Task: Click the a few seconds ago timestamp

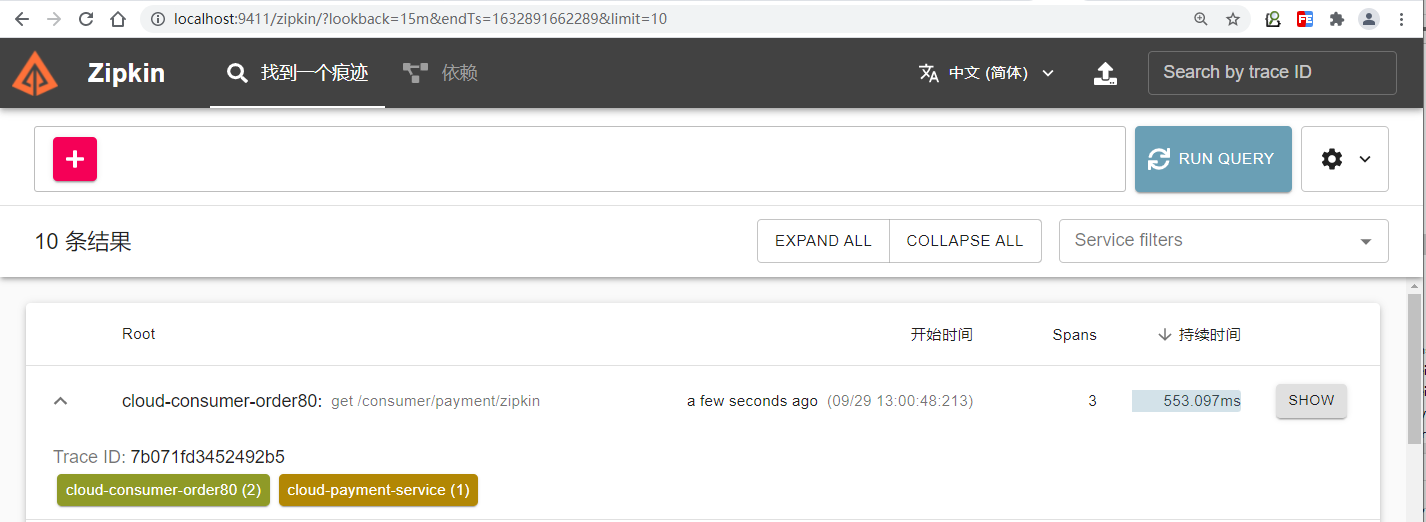Action: pyautogui.click(x=752, y=401)
